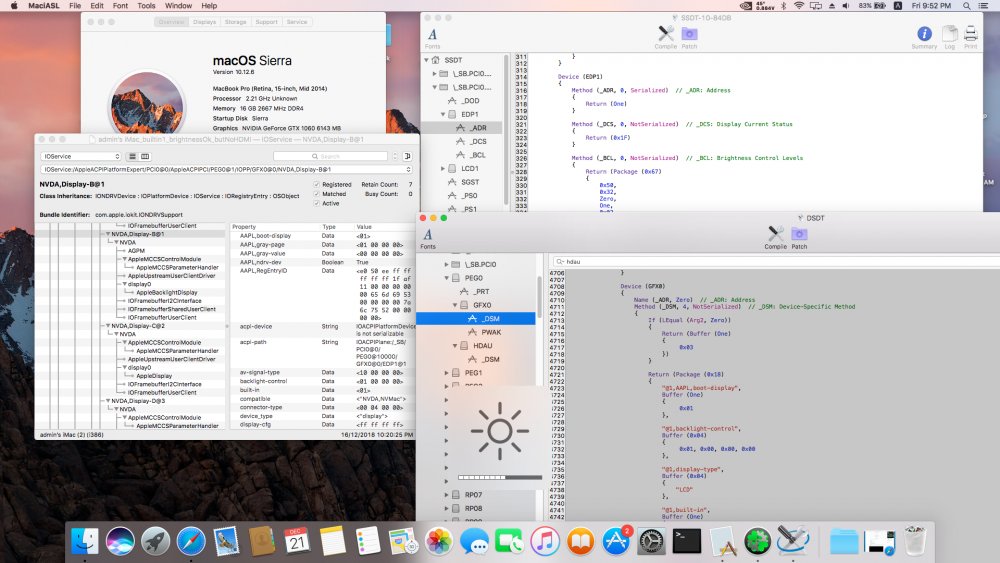Click the IORegistryExplorer Search field
Screen dimensions: 1000x563
pyautogui.click(x=330, y=156)
